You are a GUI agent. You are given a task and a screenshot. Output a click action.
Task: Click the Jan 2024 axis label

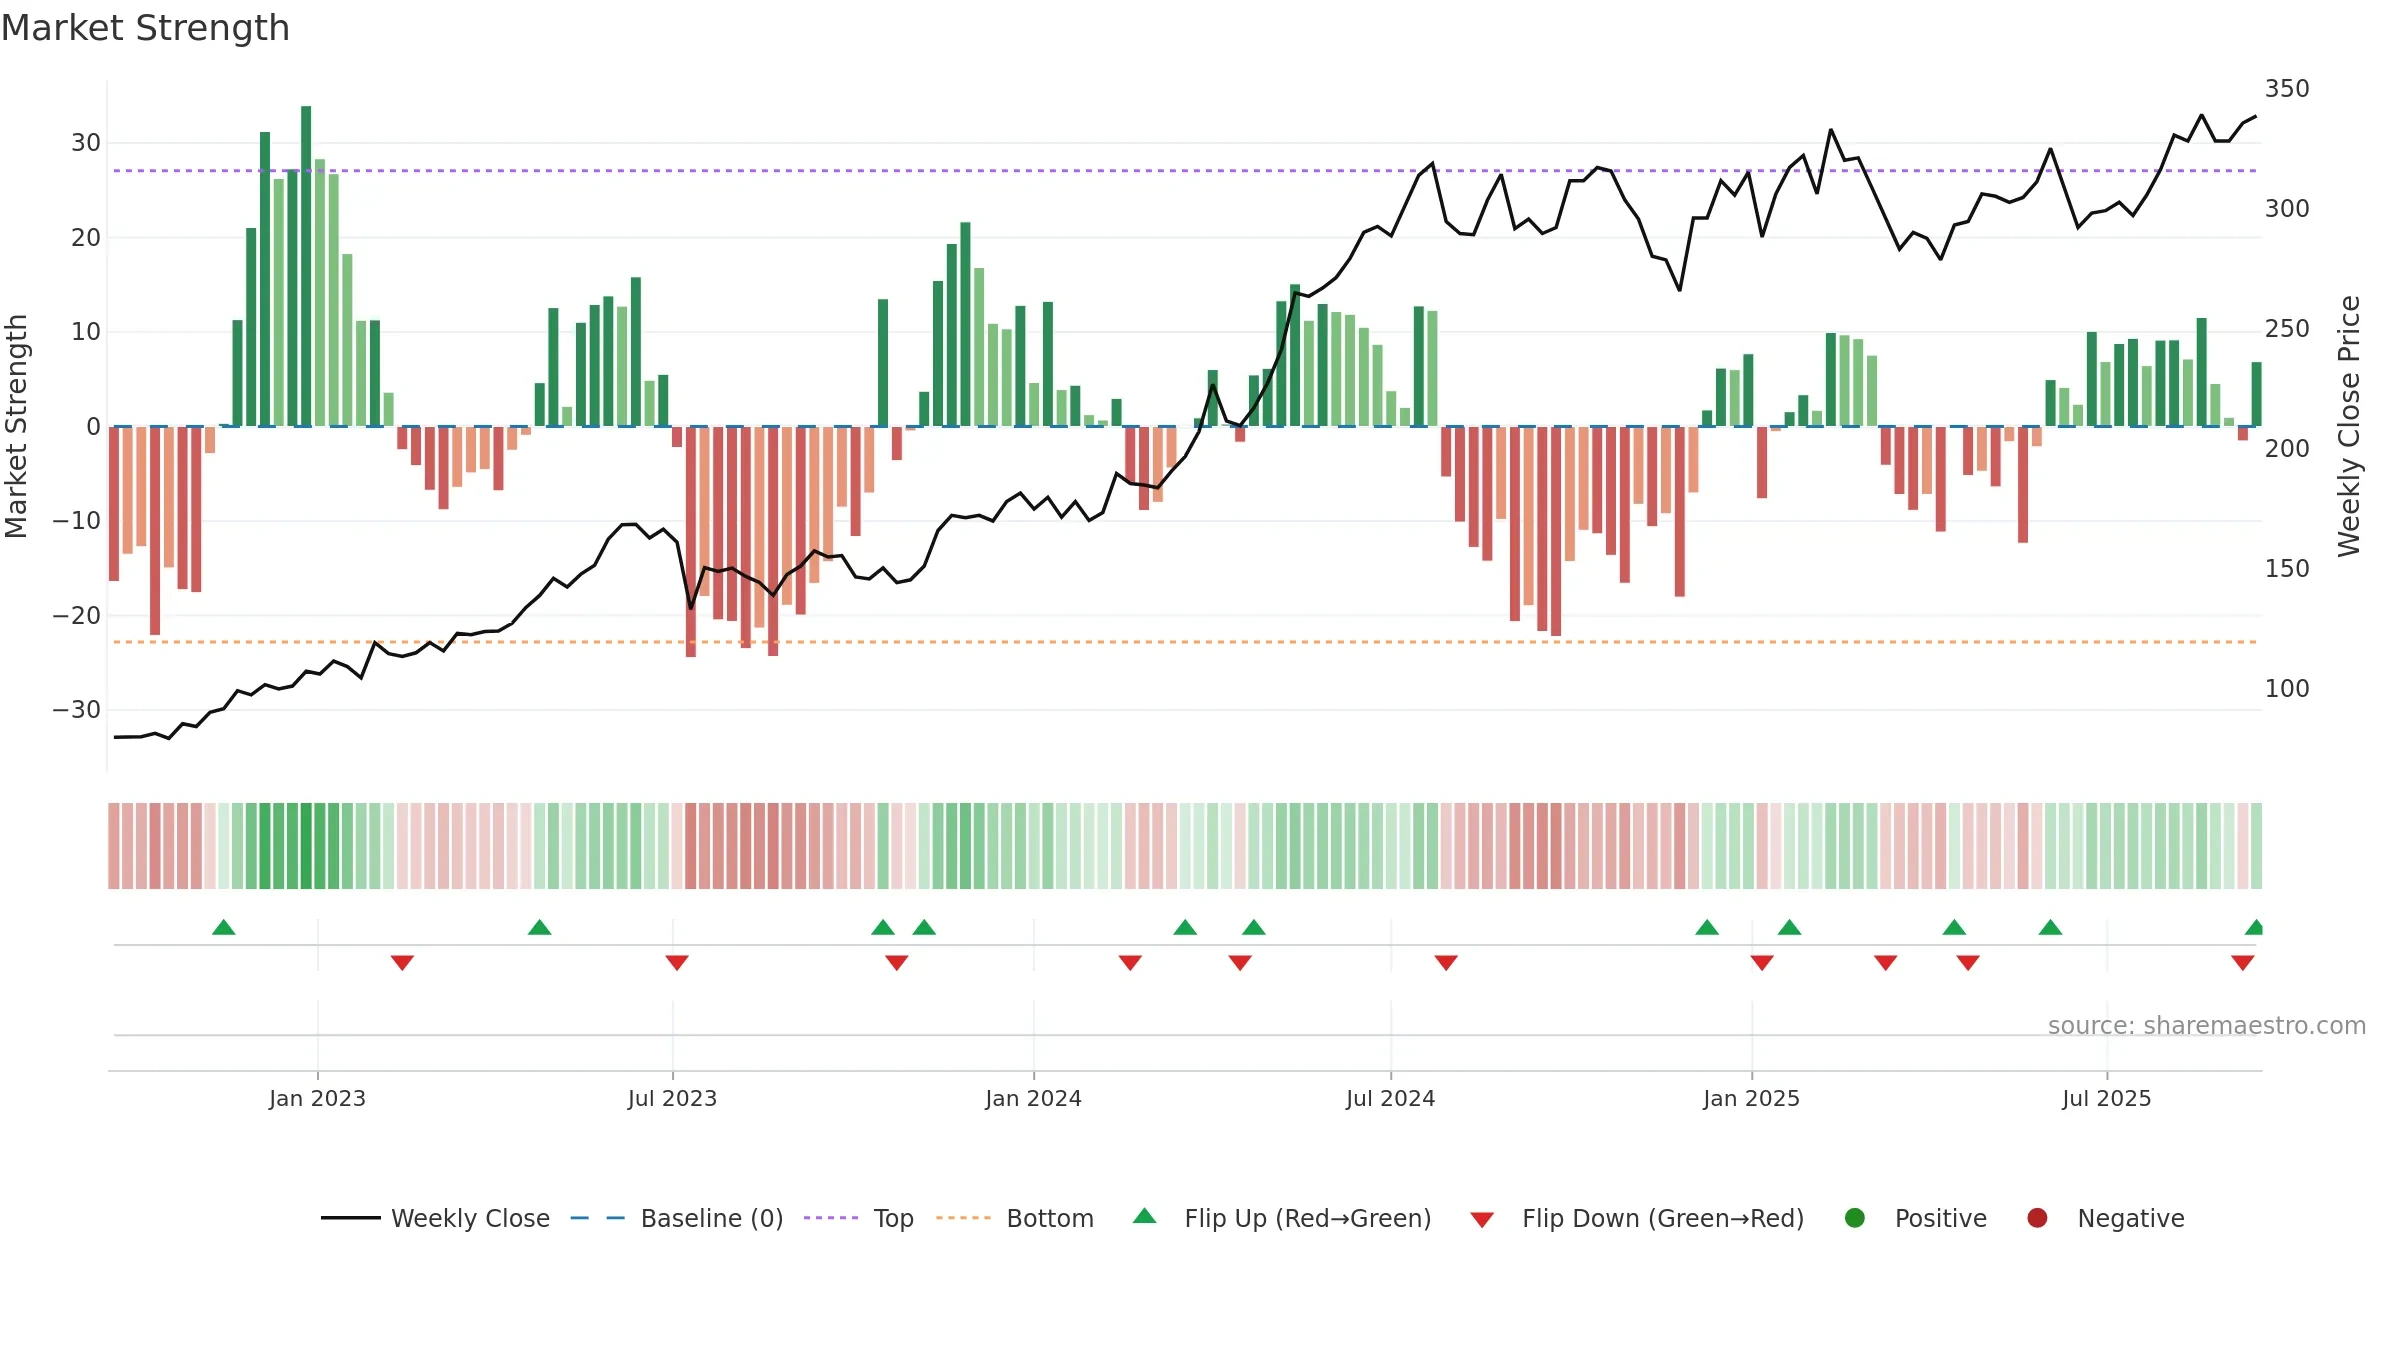pyautogui.click(x=1033, y=1098)
